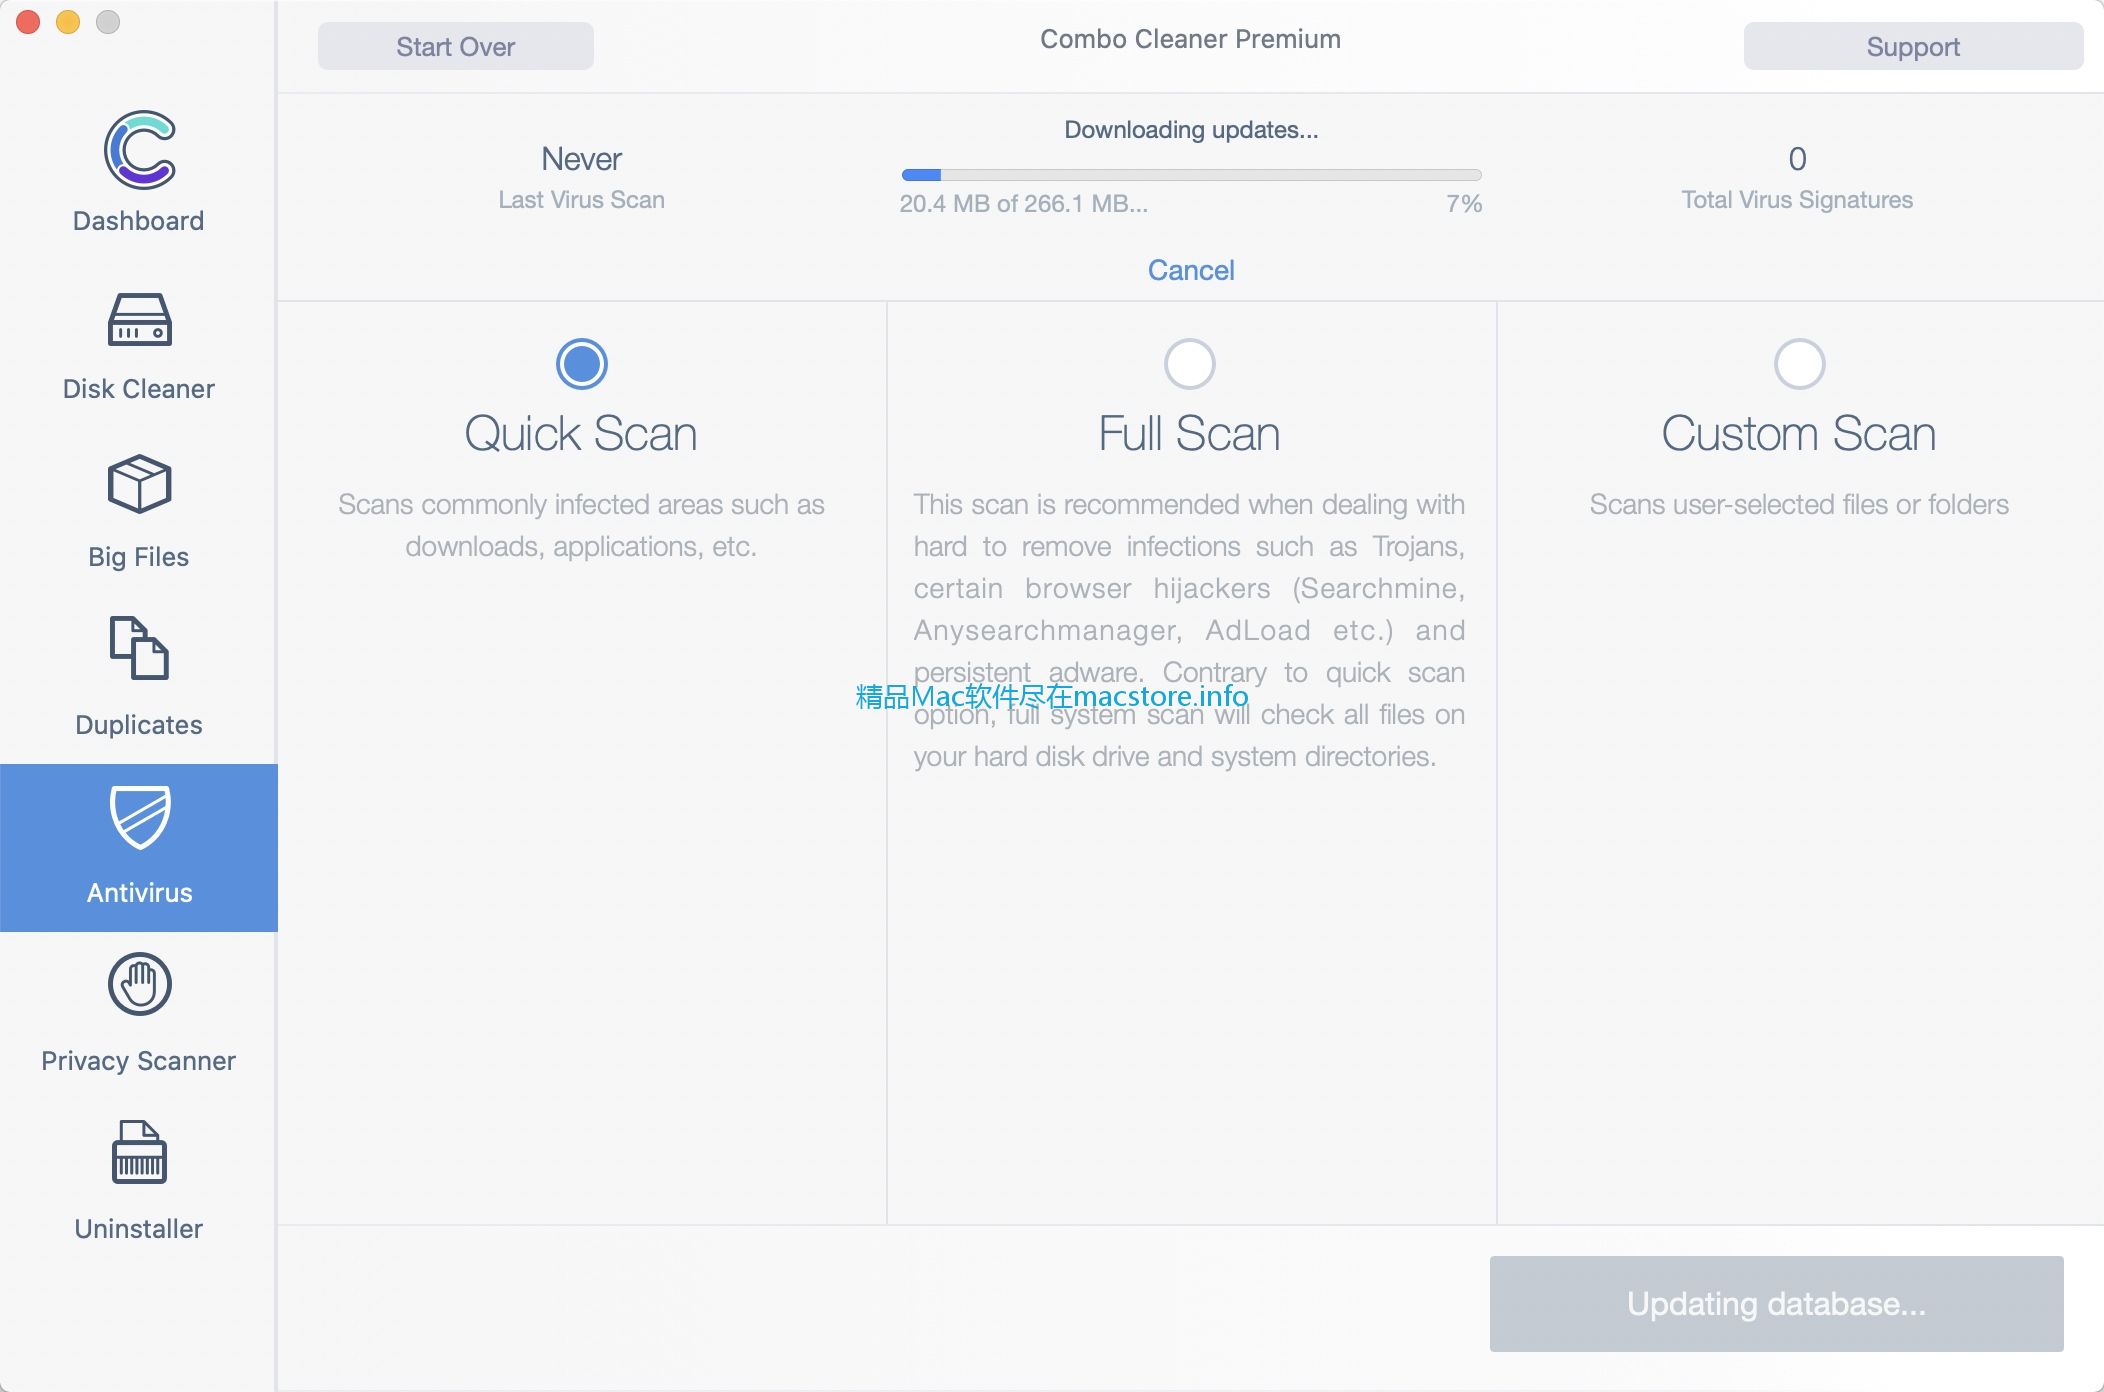Viewport: 2104px width, 1392px height.
Task: Navigate to Duplicates finder
Action: 138,677
